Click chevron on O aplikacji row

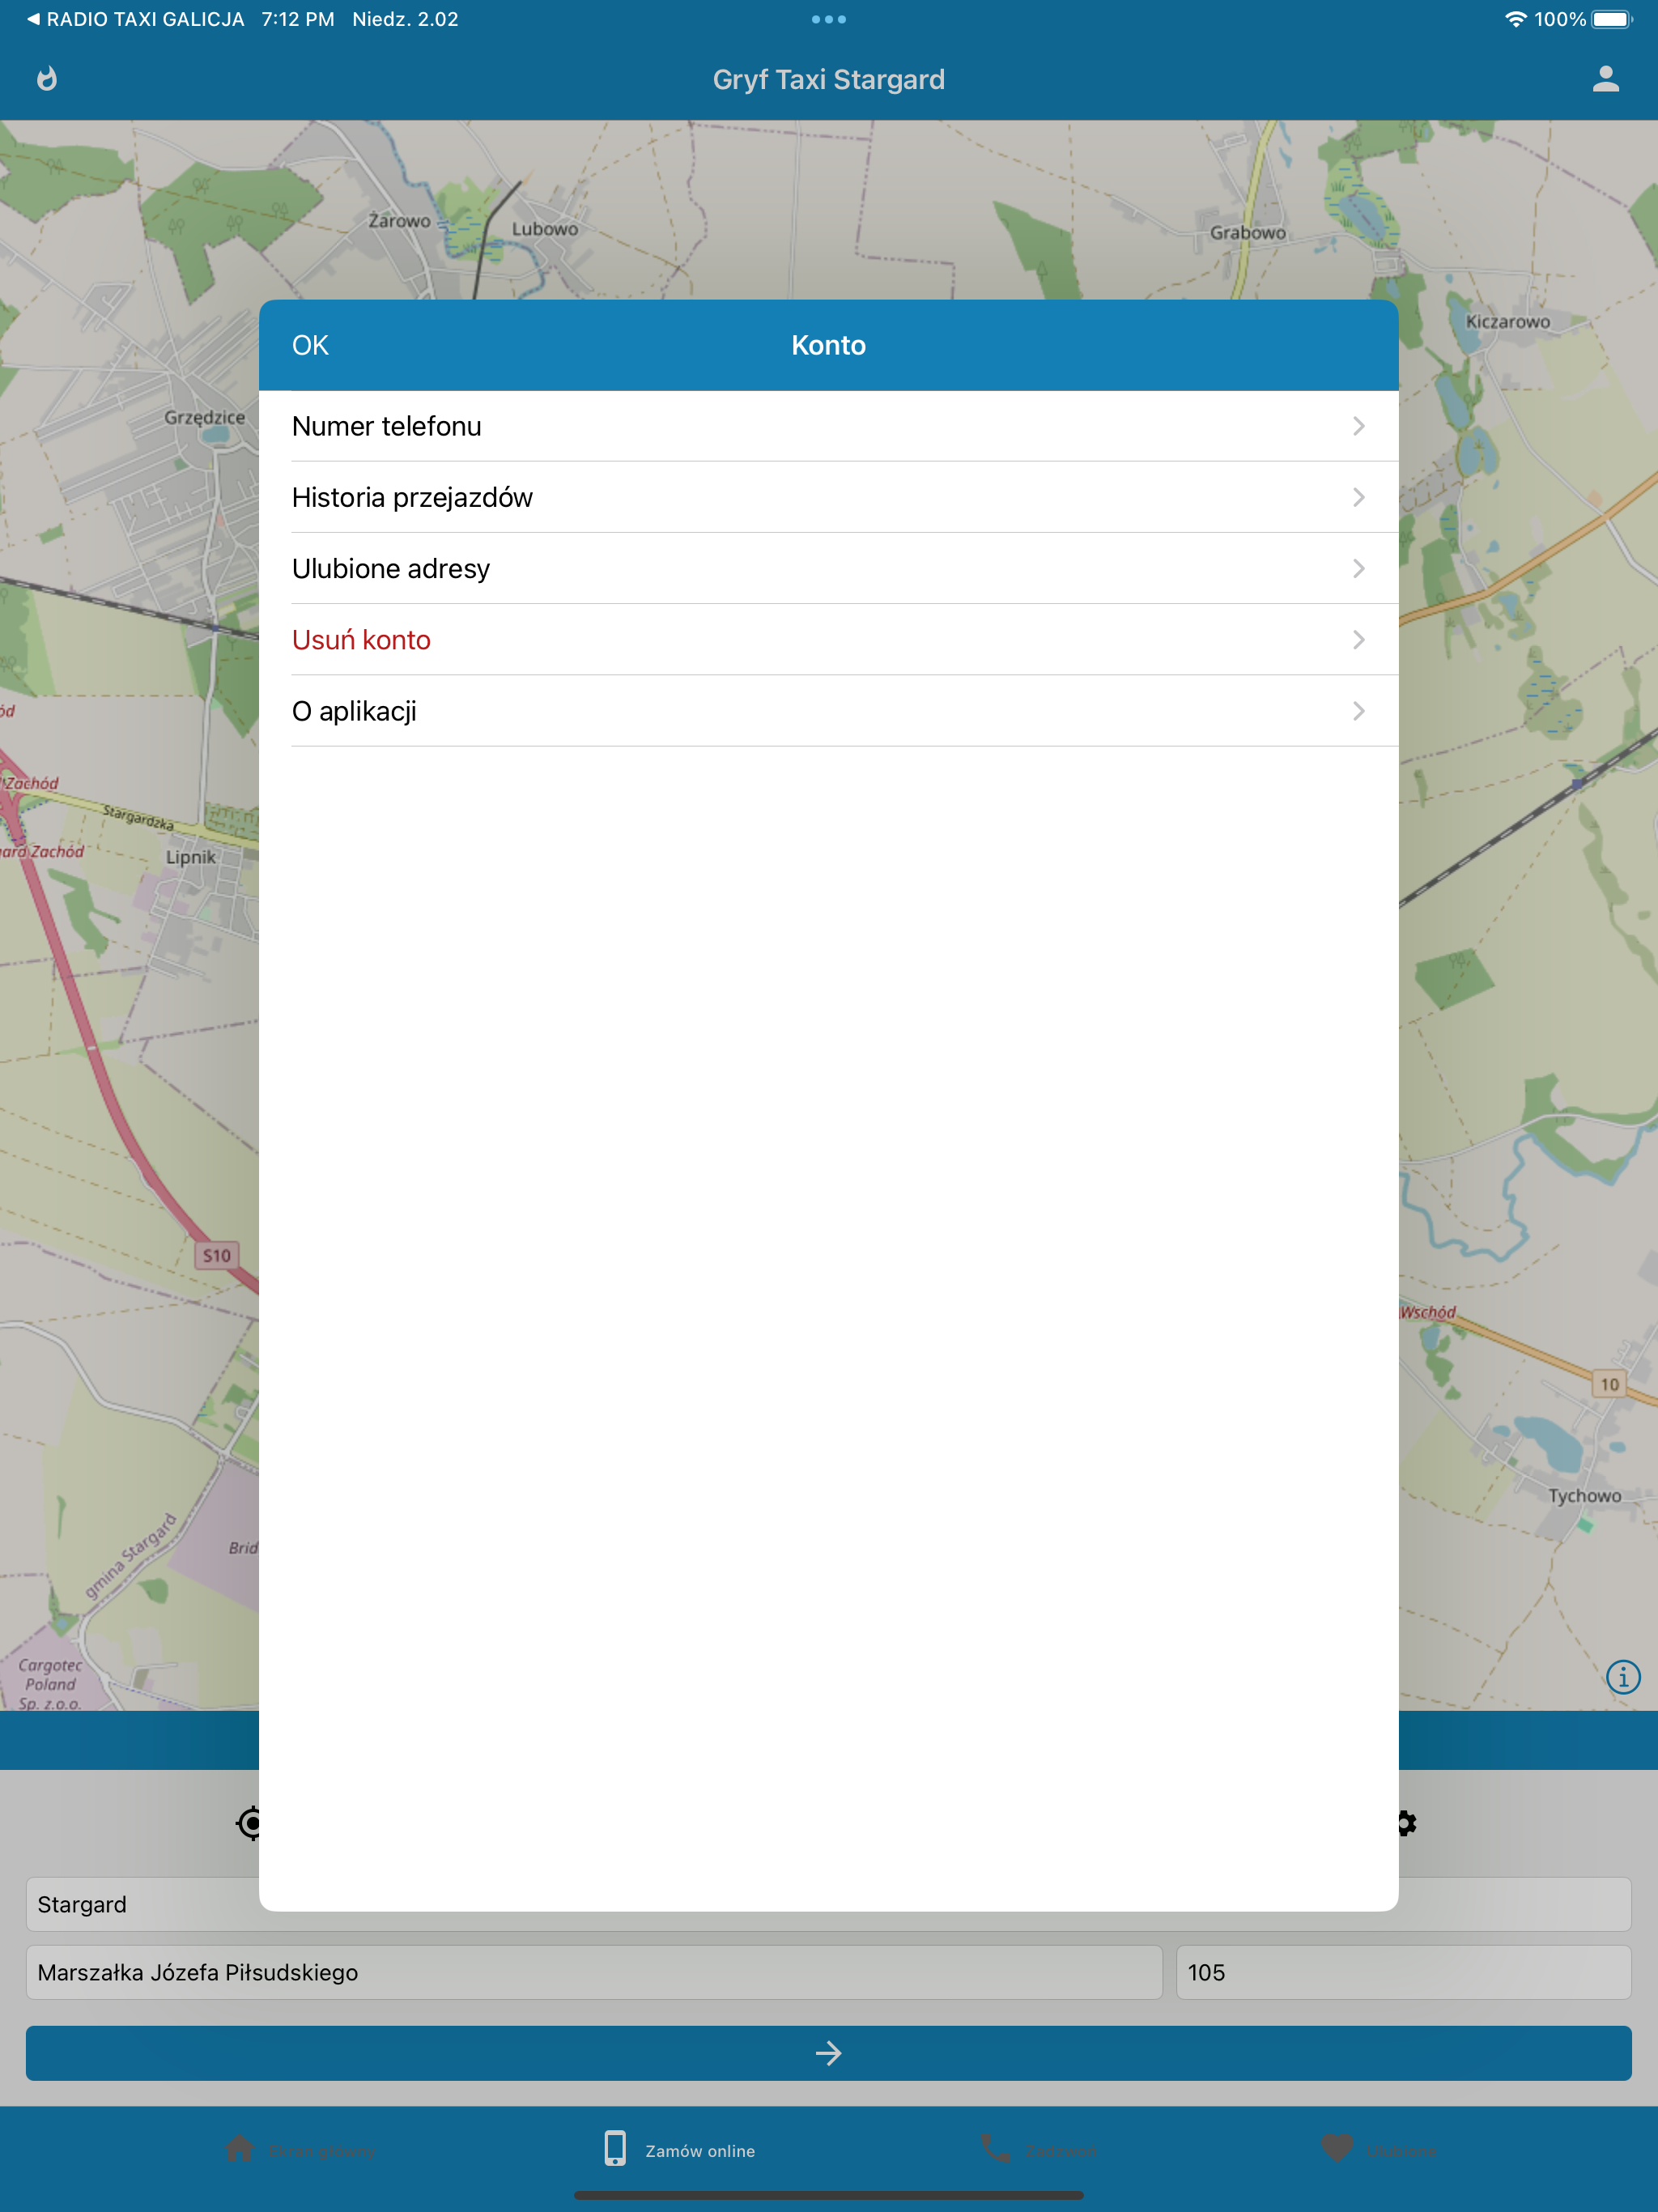1358,711
